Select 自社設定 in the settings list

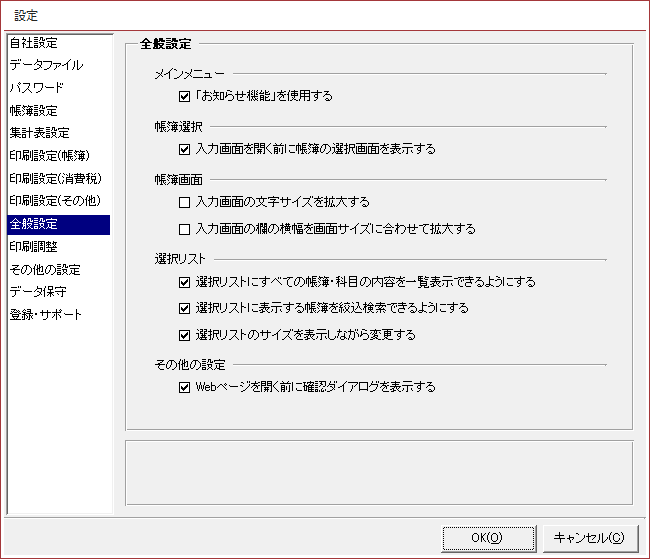[34, 43]
